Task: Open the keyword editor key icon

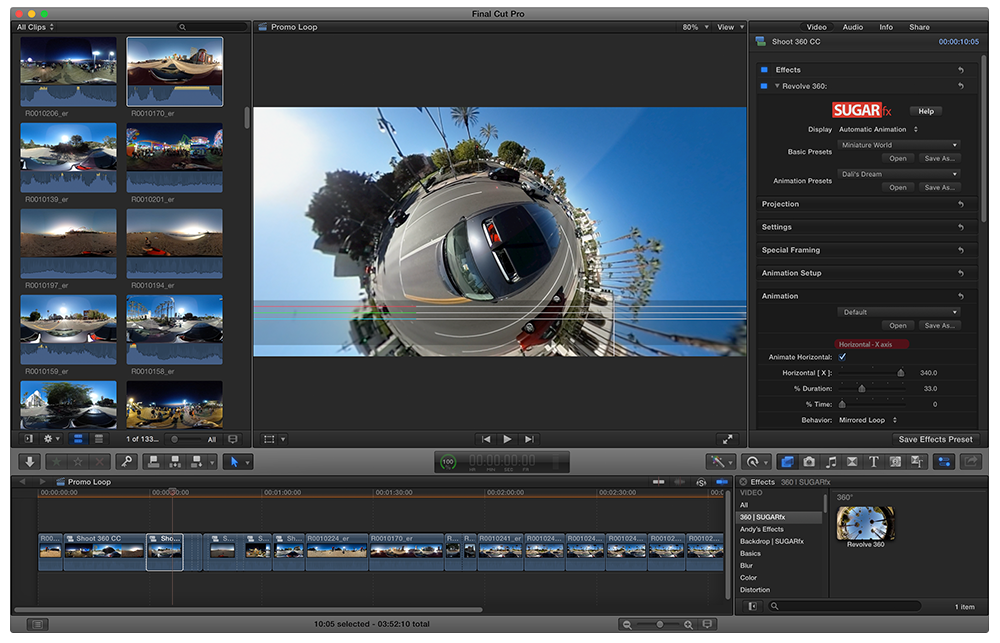Action: pos(127,461)
